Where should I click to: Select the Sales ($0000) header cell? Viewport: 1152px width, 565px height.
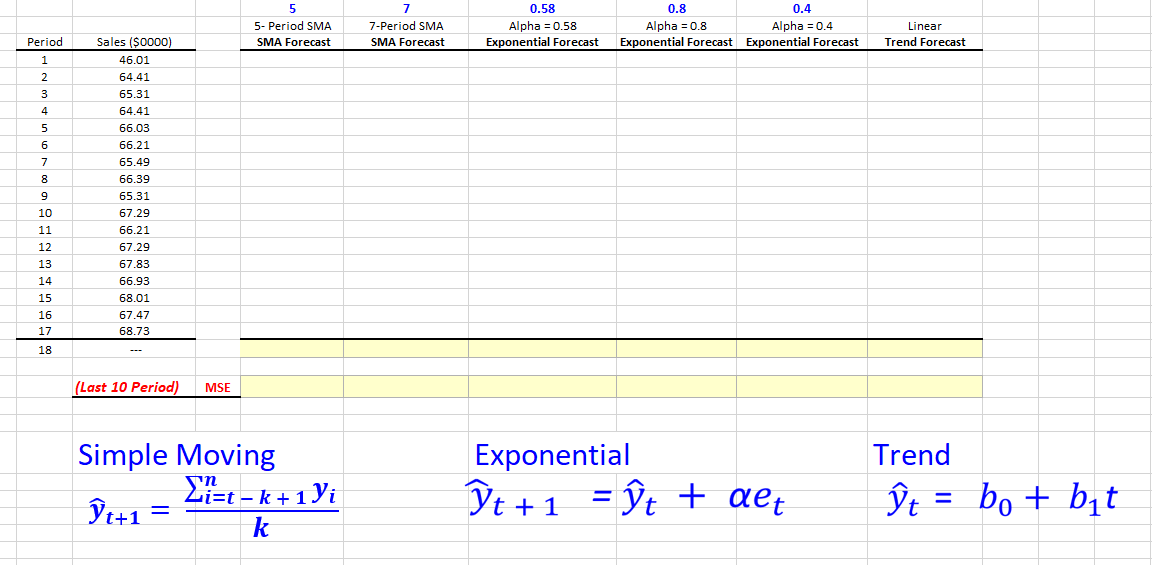coord(134,43)
